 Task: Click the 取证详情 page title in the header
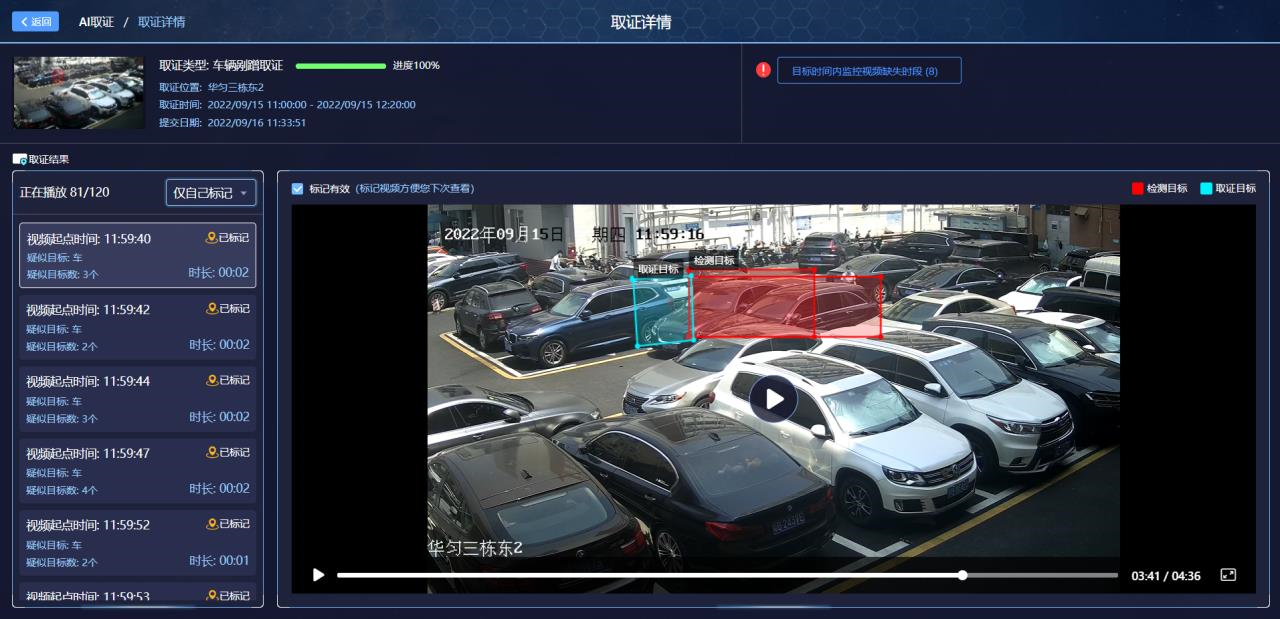641,22
